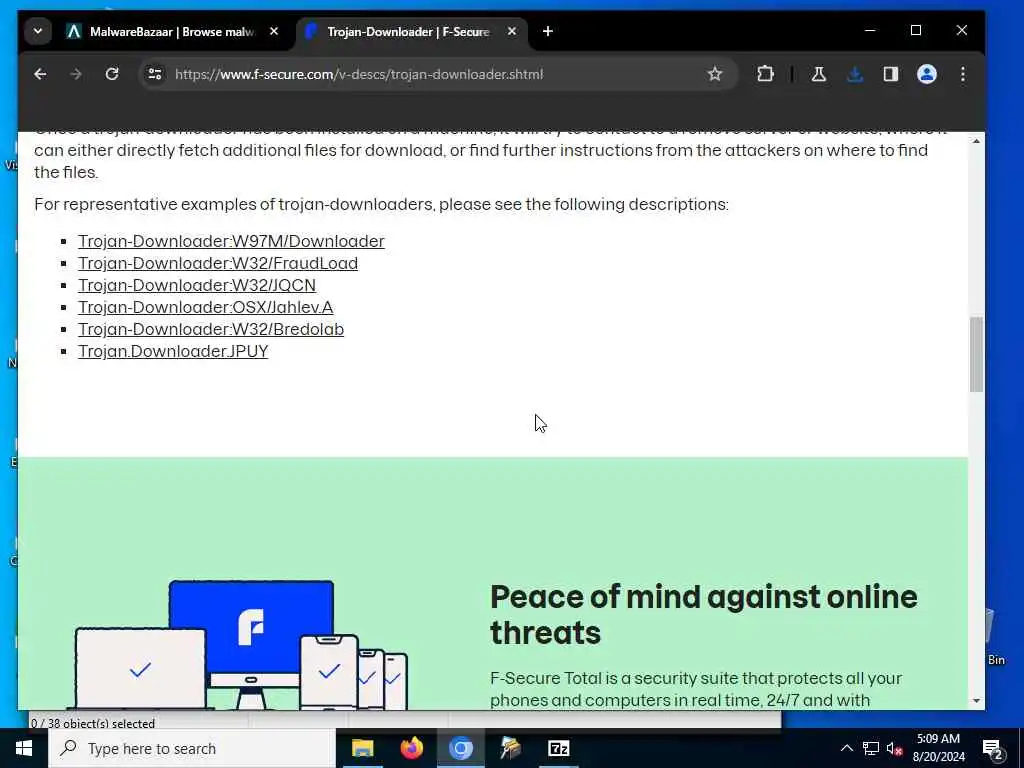The image size is (1024, 768).
Task: Open the tab search dropdown arrow
Action: (x=38, y=31)
